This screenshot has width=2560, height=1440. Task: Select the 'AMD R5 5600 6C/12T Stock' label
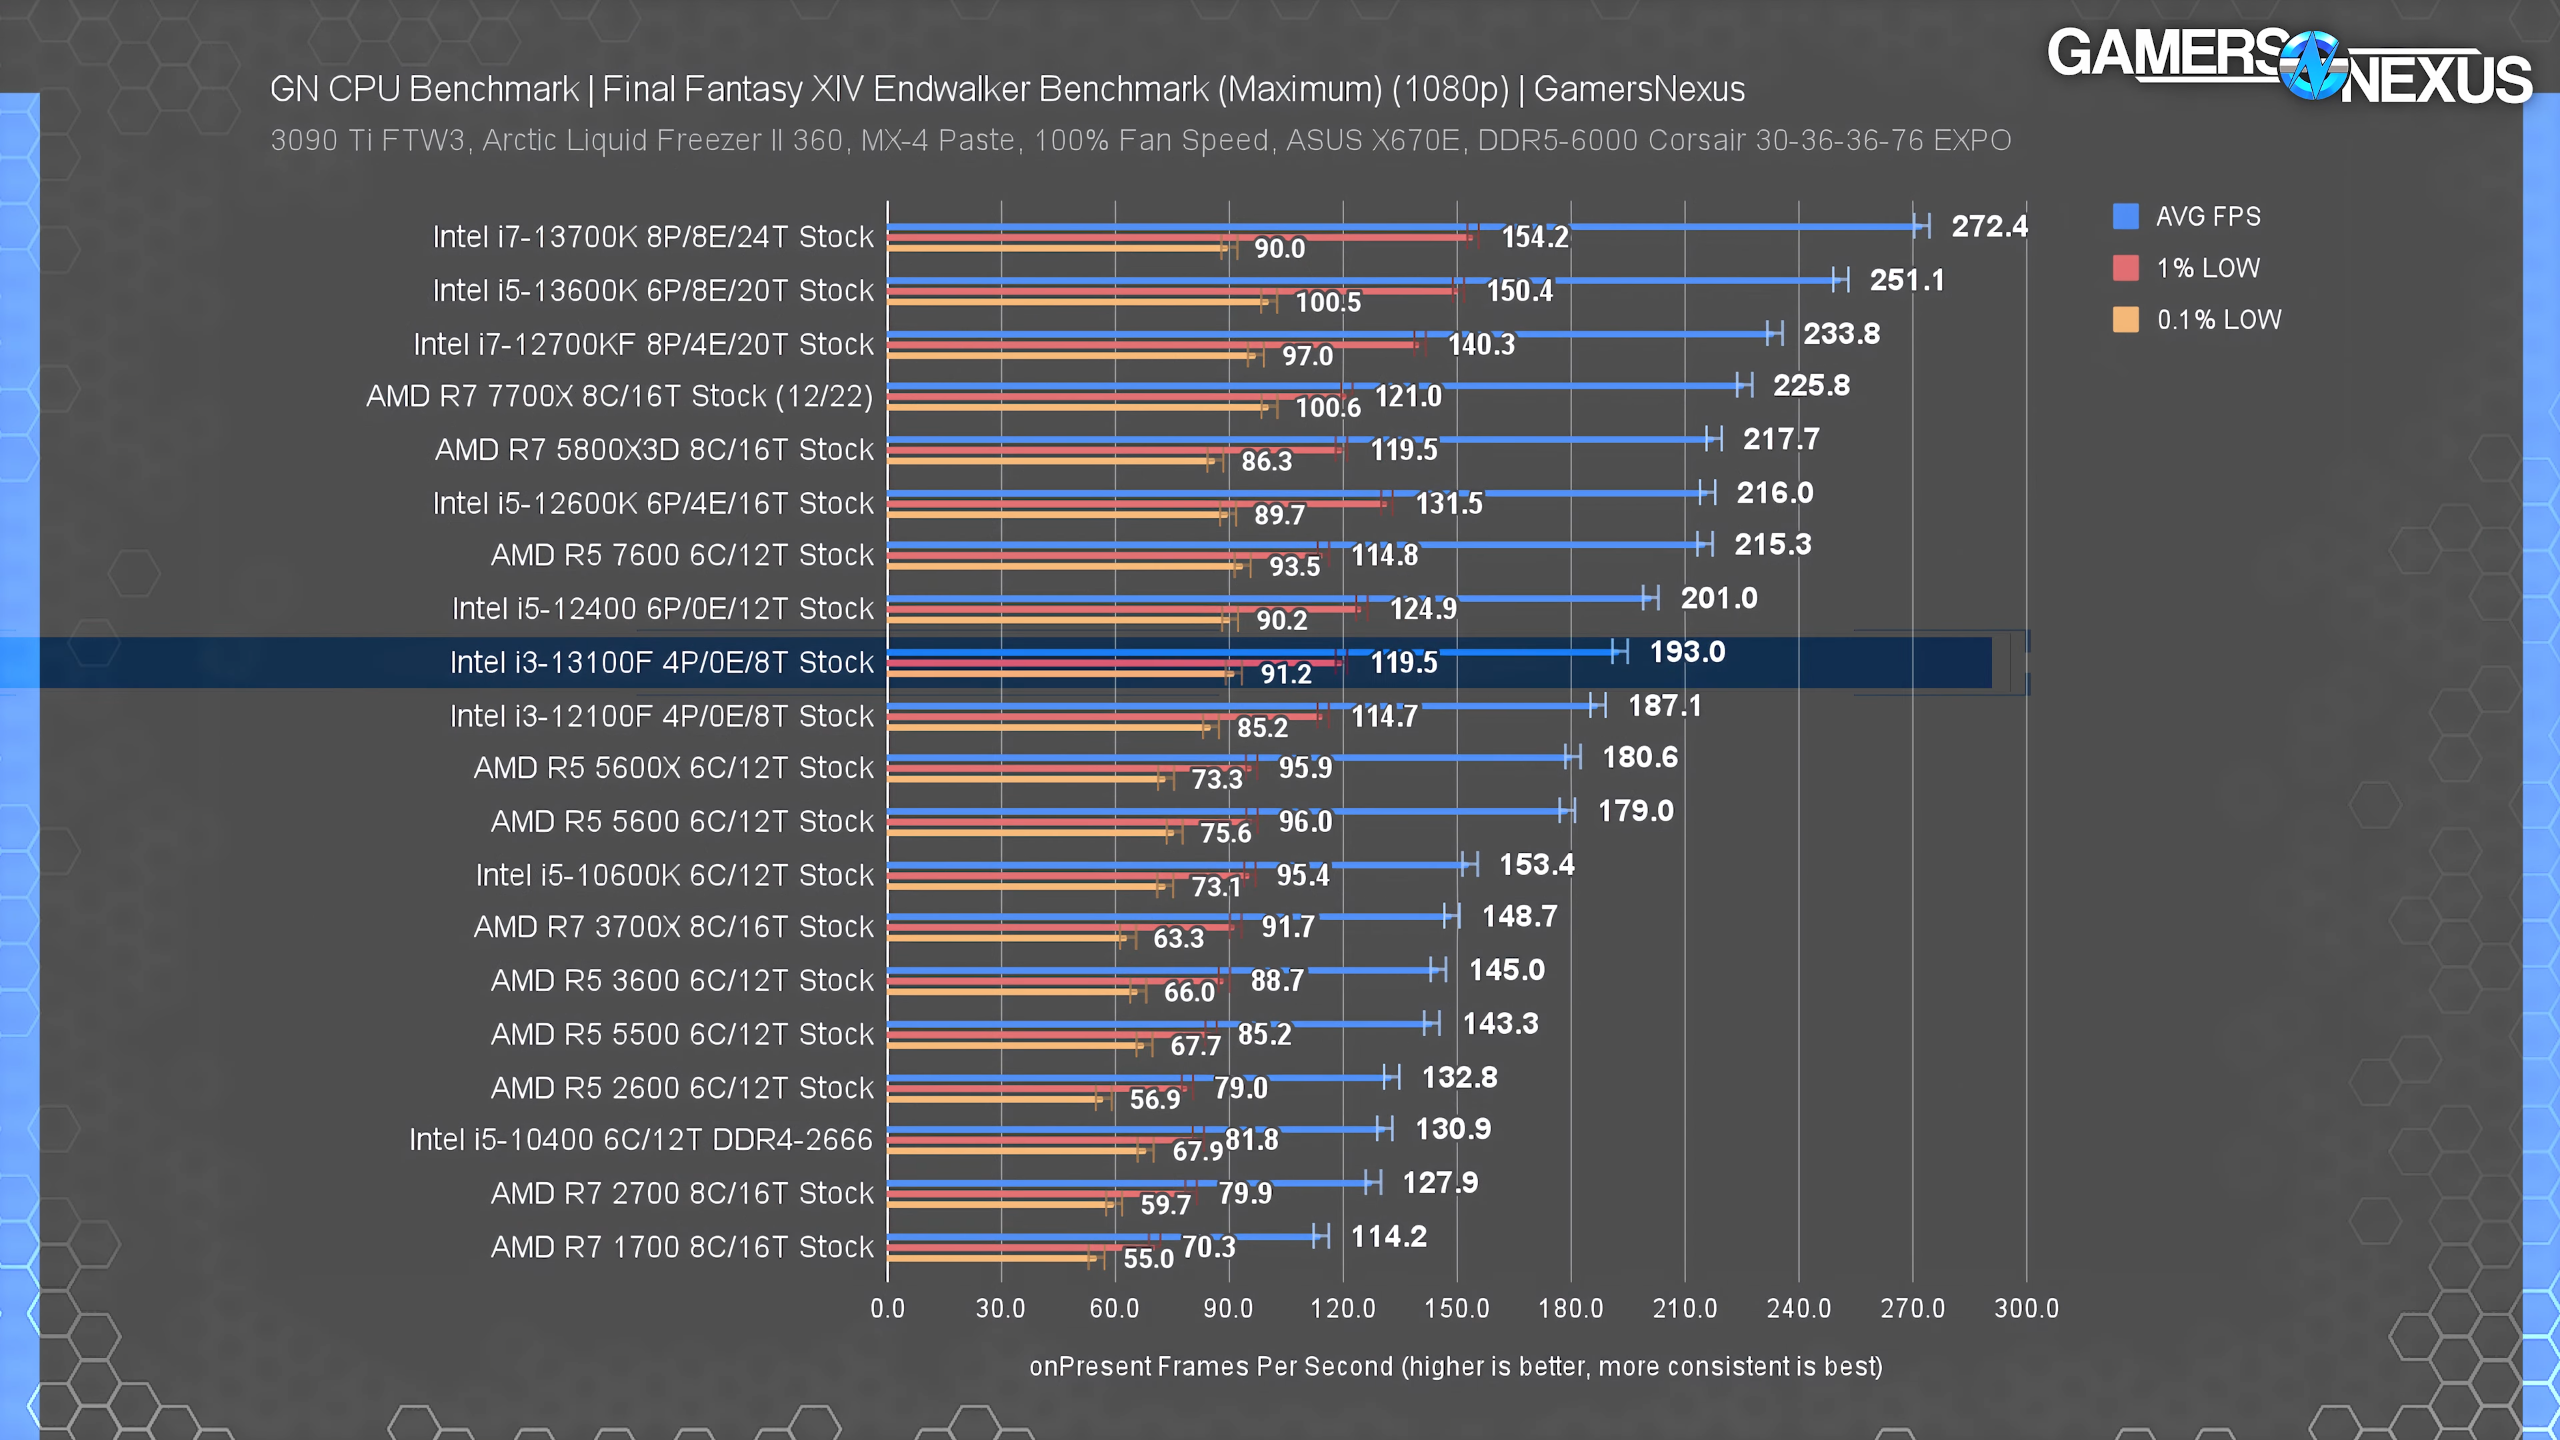click(x=682, y=822)
